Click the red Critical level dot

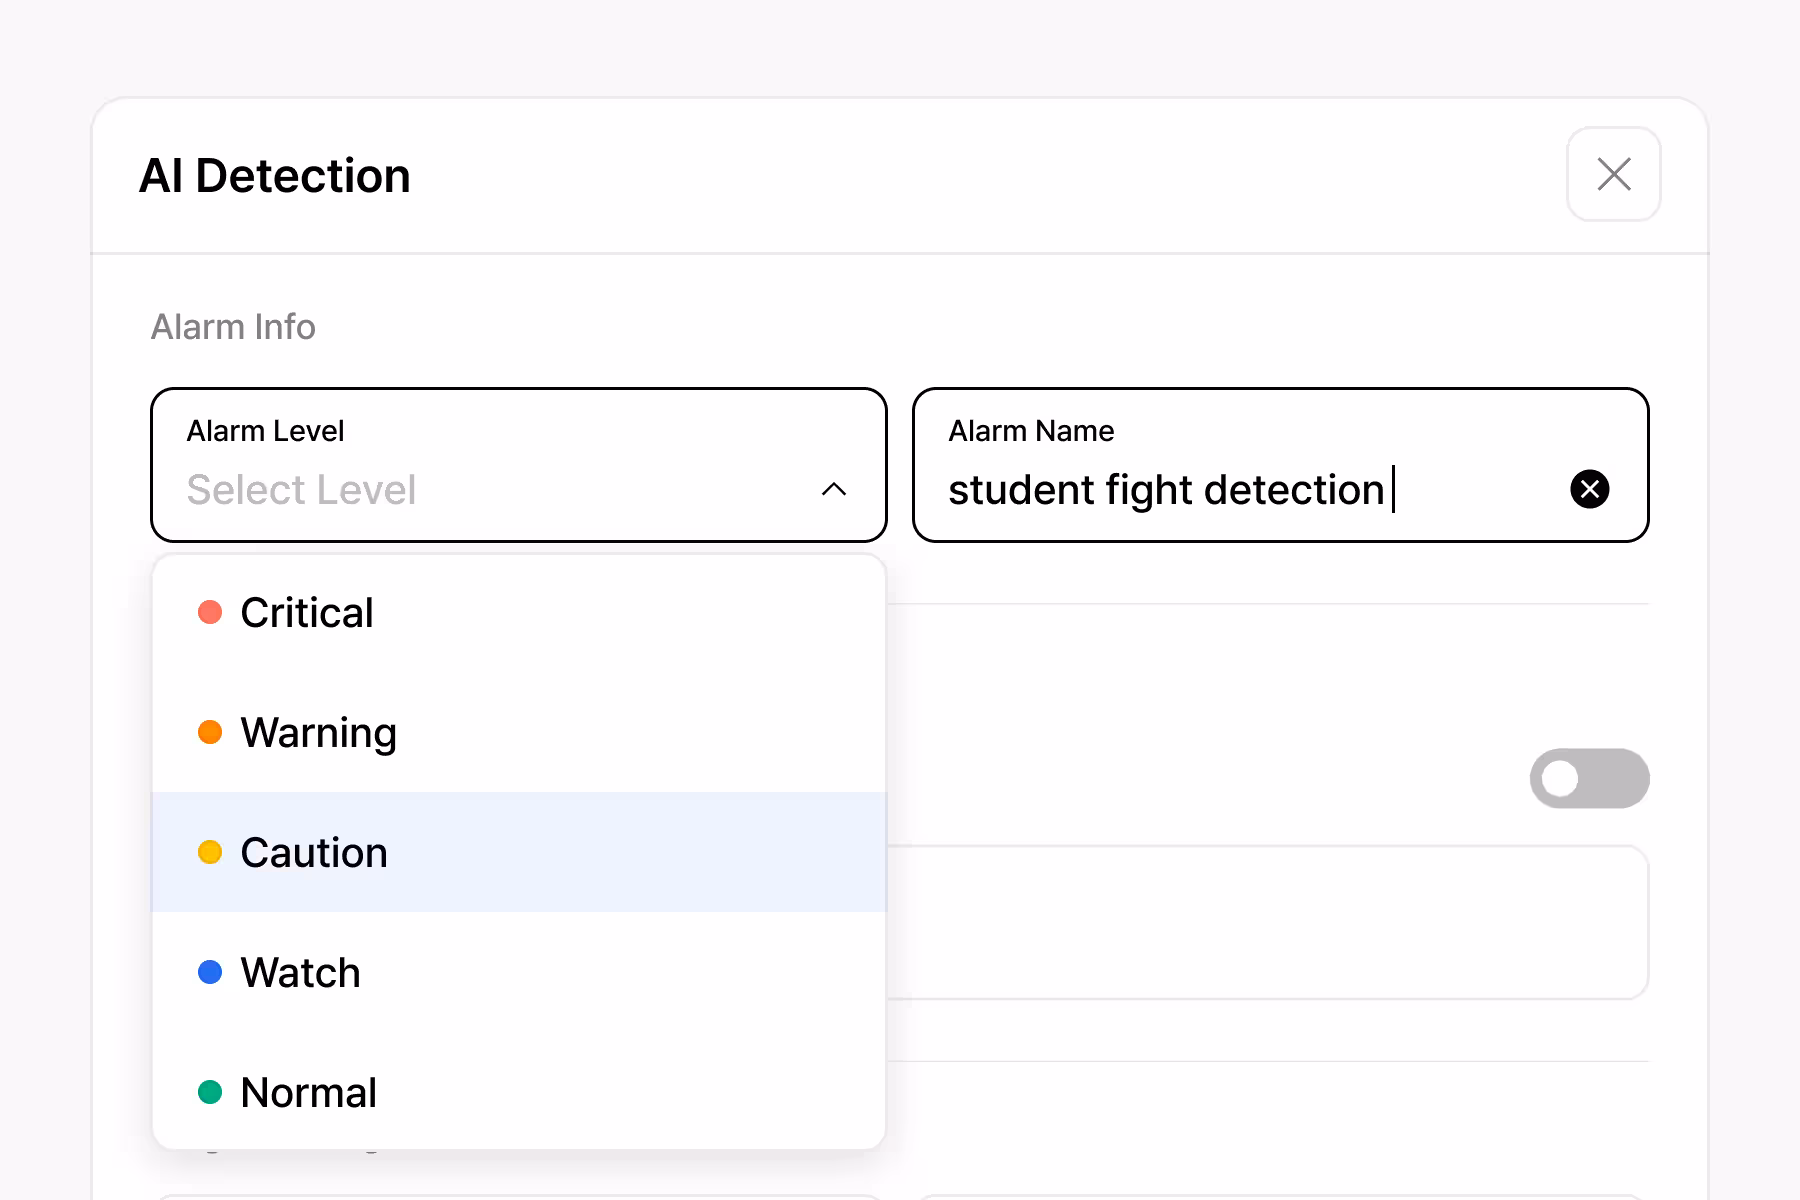[210, 612]
